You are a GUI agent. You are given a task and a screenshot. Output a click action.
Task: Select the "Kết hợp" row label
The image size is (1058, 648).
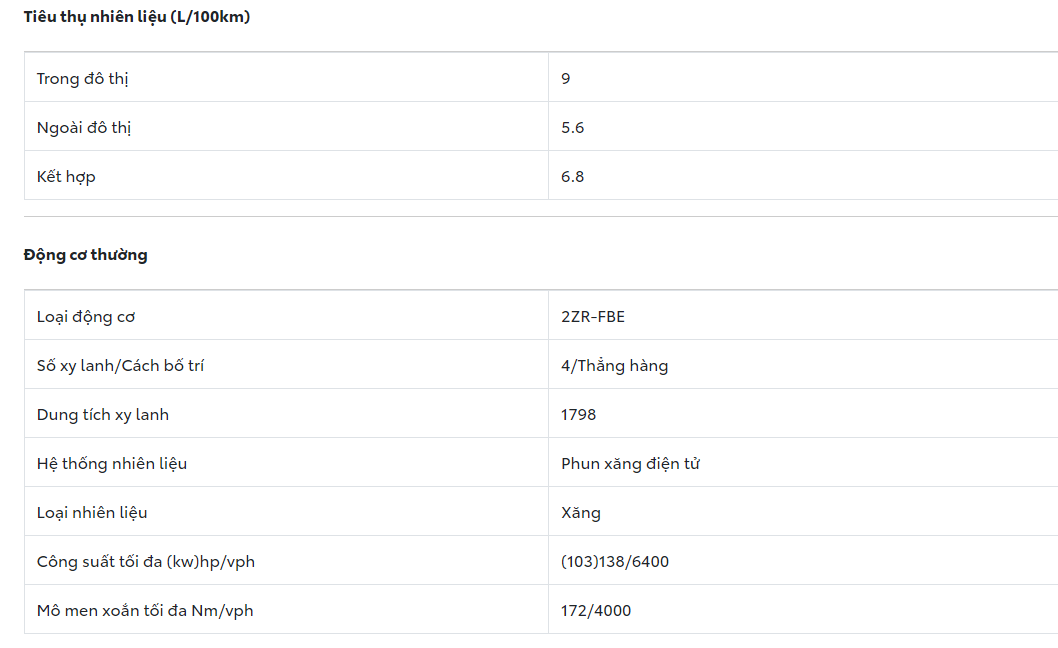point(66,176)
